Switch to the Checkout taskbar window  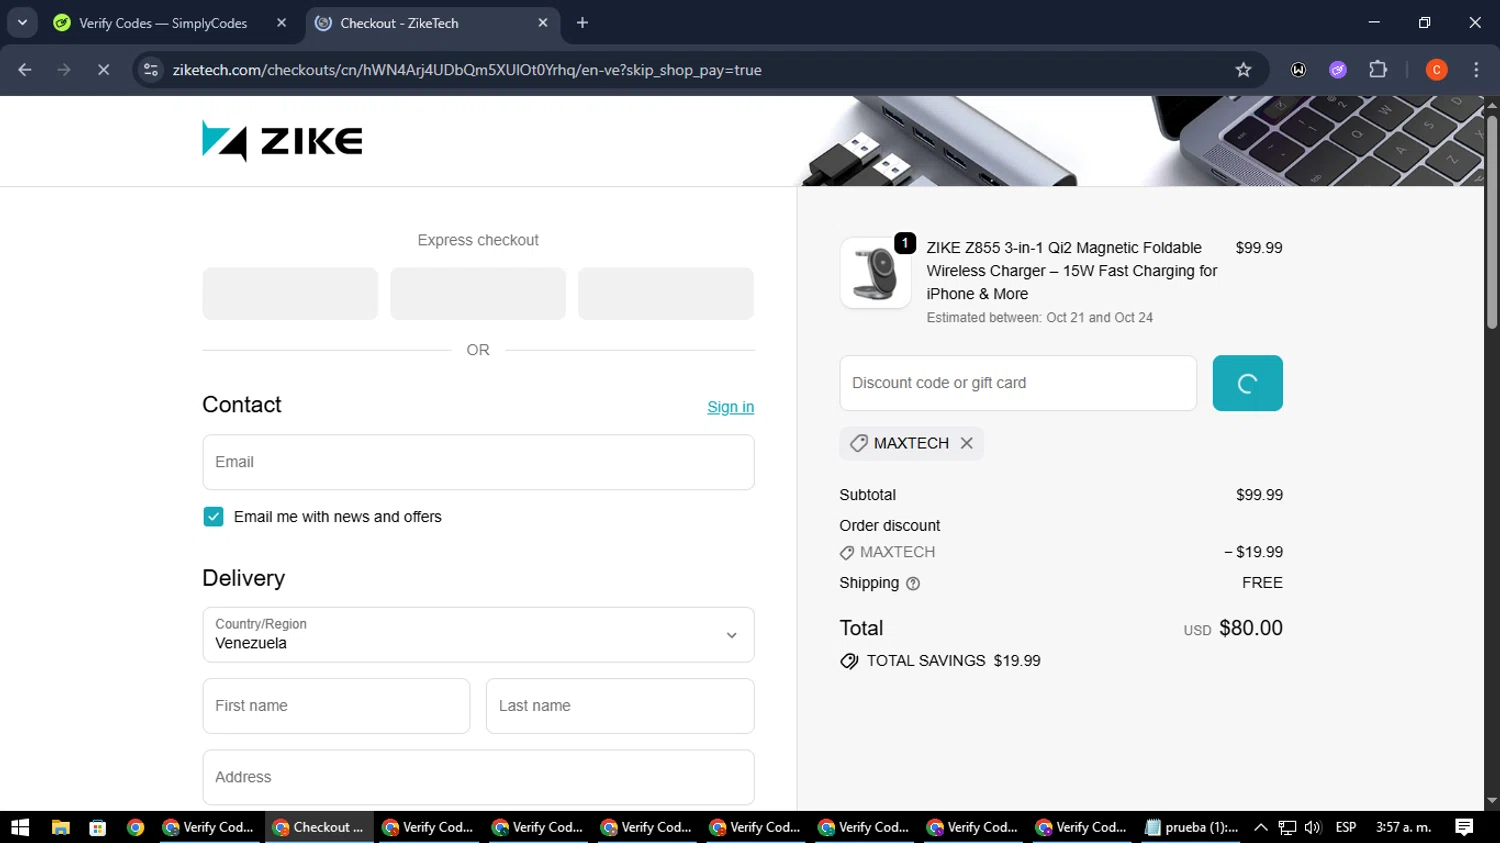pos(319,827)
